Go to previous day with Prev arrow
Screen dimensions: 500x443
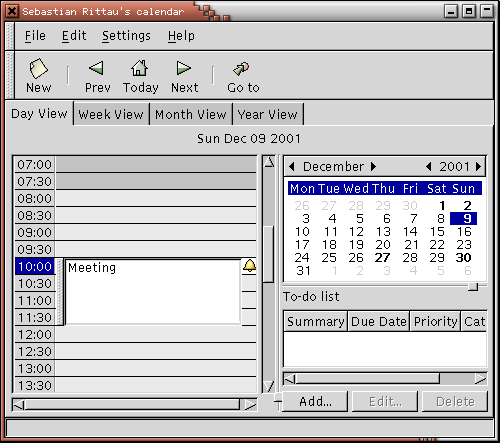click(97, 68)
